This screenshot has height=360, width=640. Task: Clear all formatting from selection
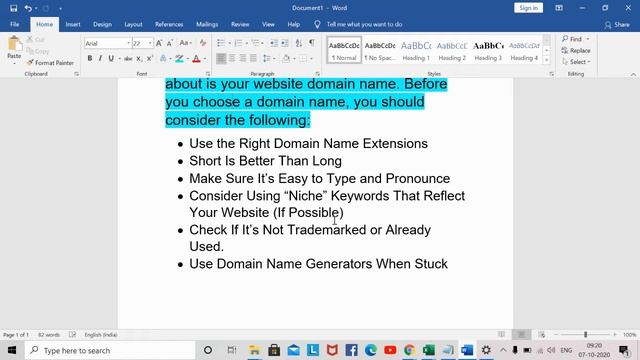tap(203, 43)
